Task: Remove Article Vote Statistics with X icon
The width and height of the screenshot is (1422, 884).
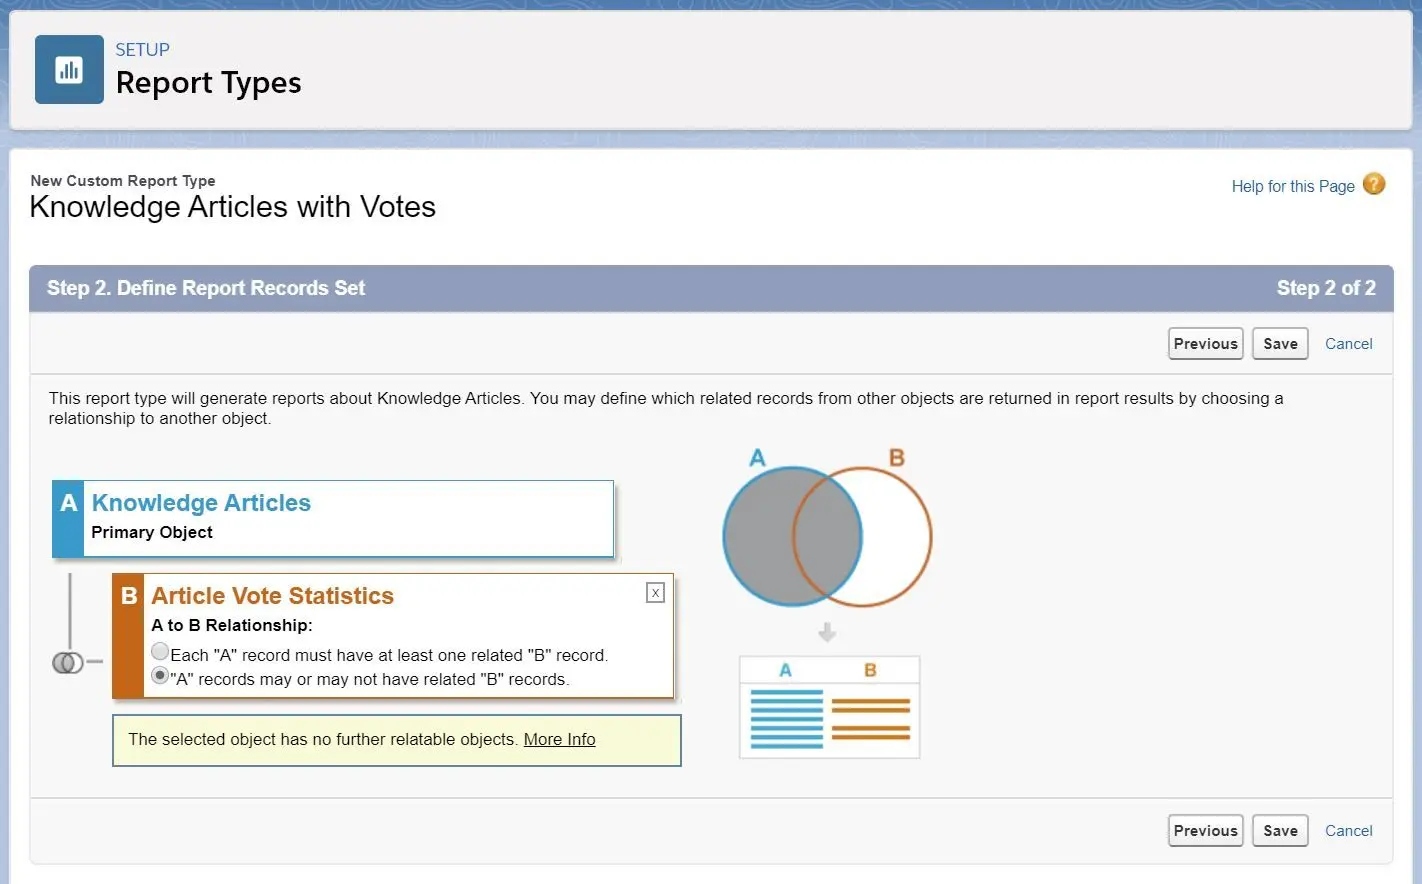Action: tap(655, 593)
